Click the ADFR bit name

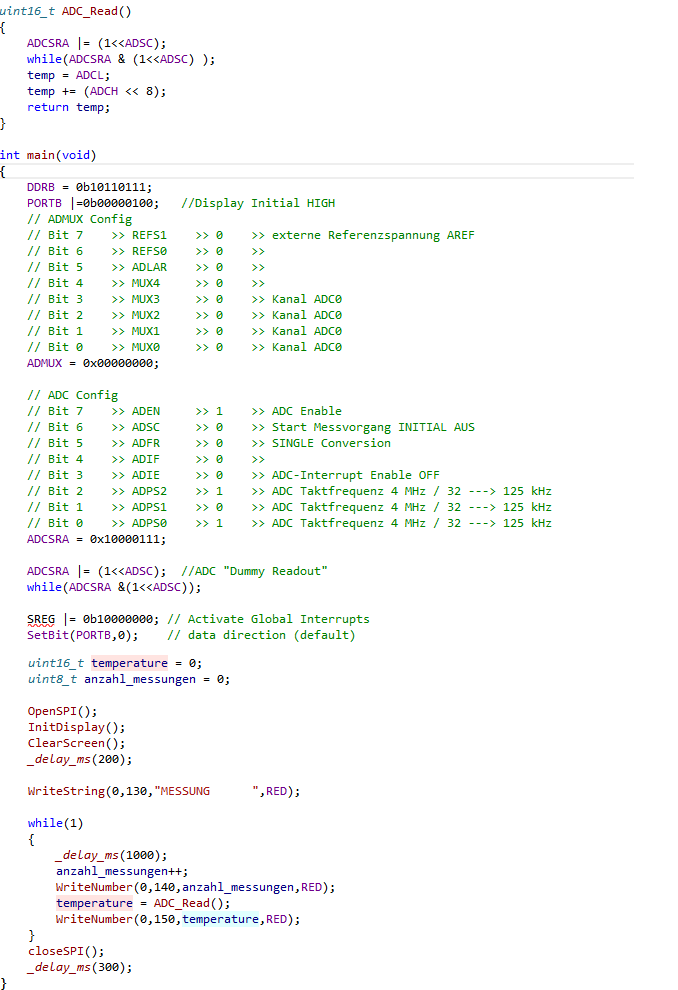[x=146, y=443]
